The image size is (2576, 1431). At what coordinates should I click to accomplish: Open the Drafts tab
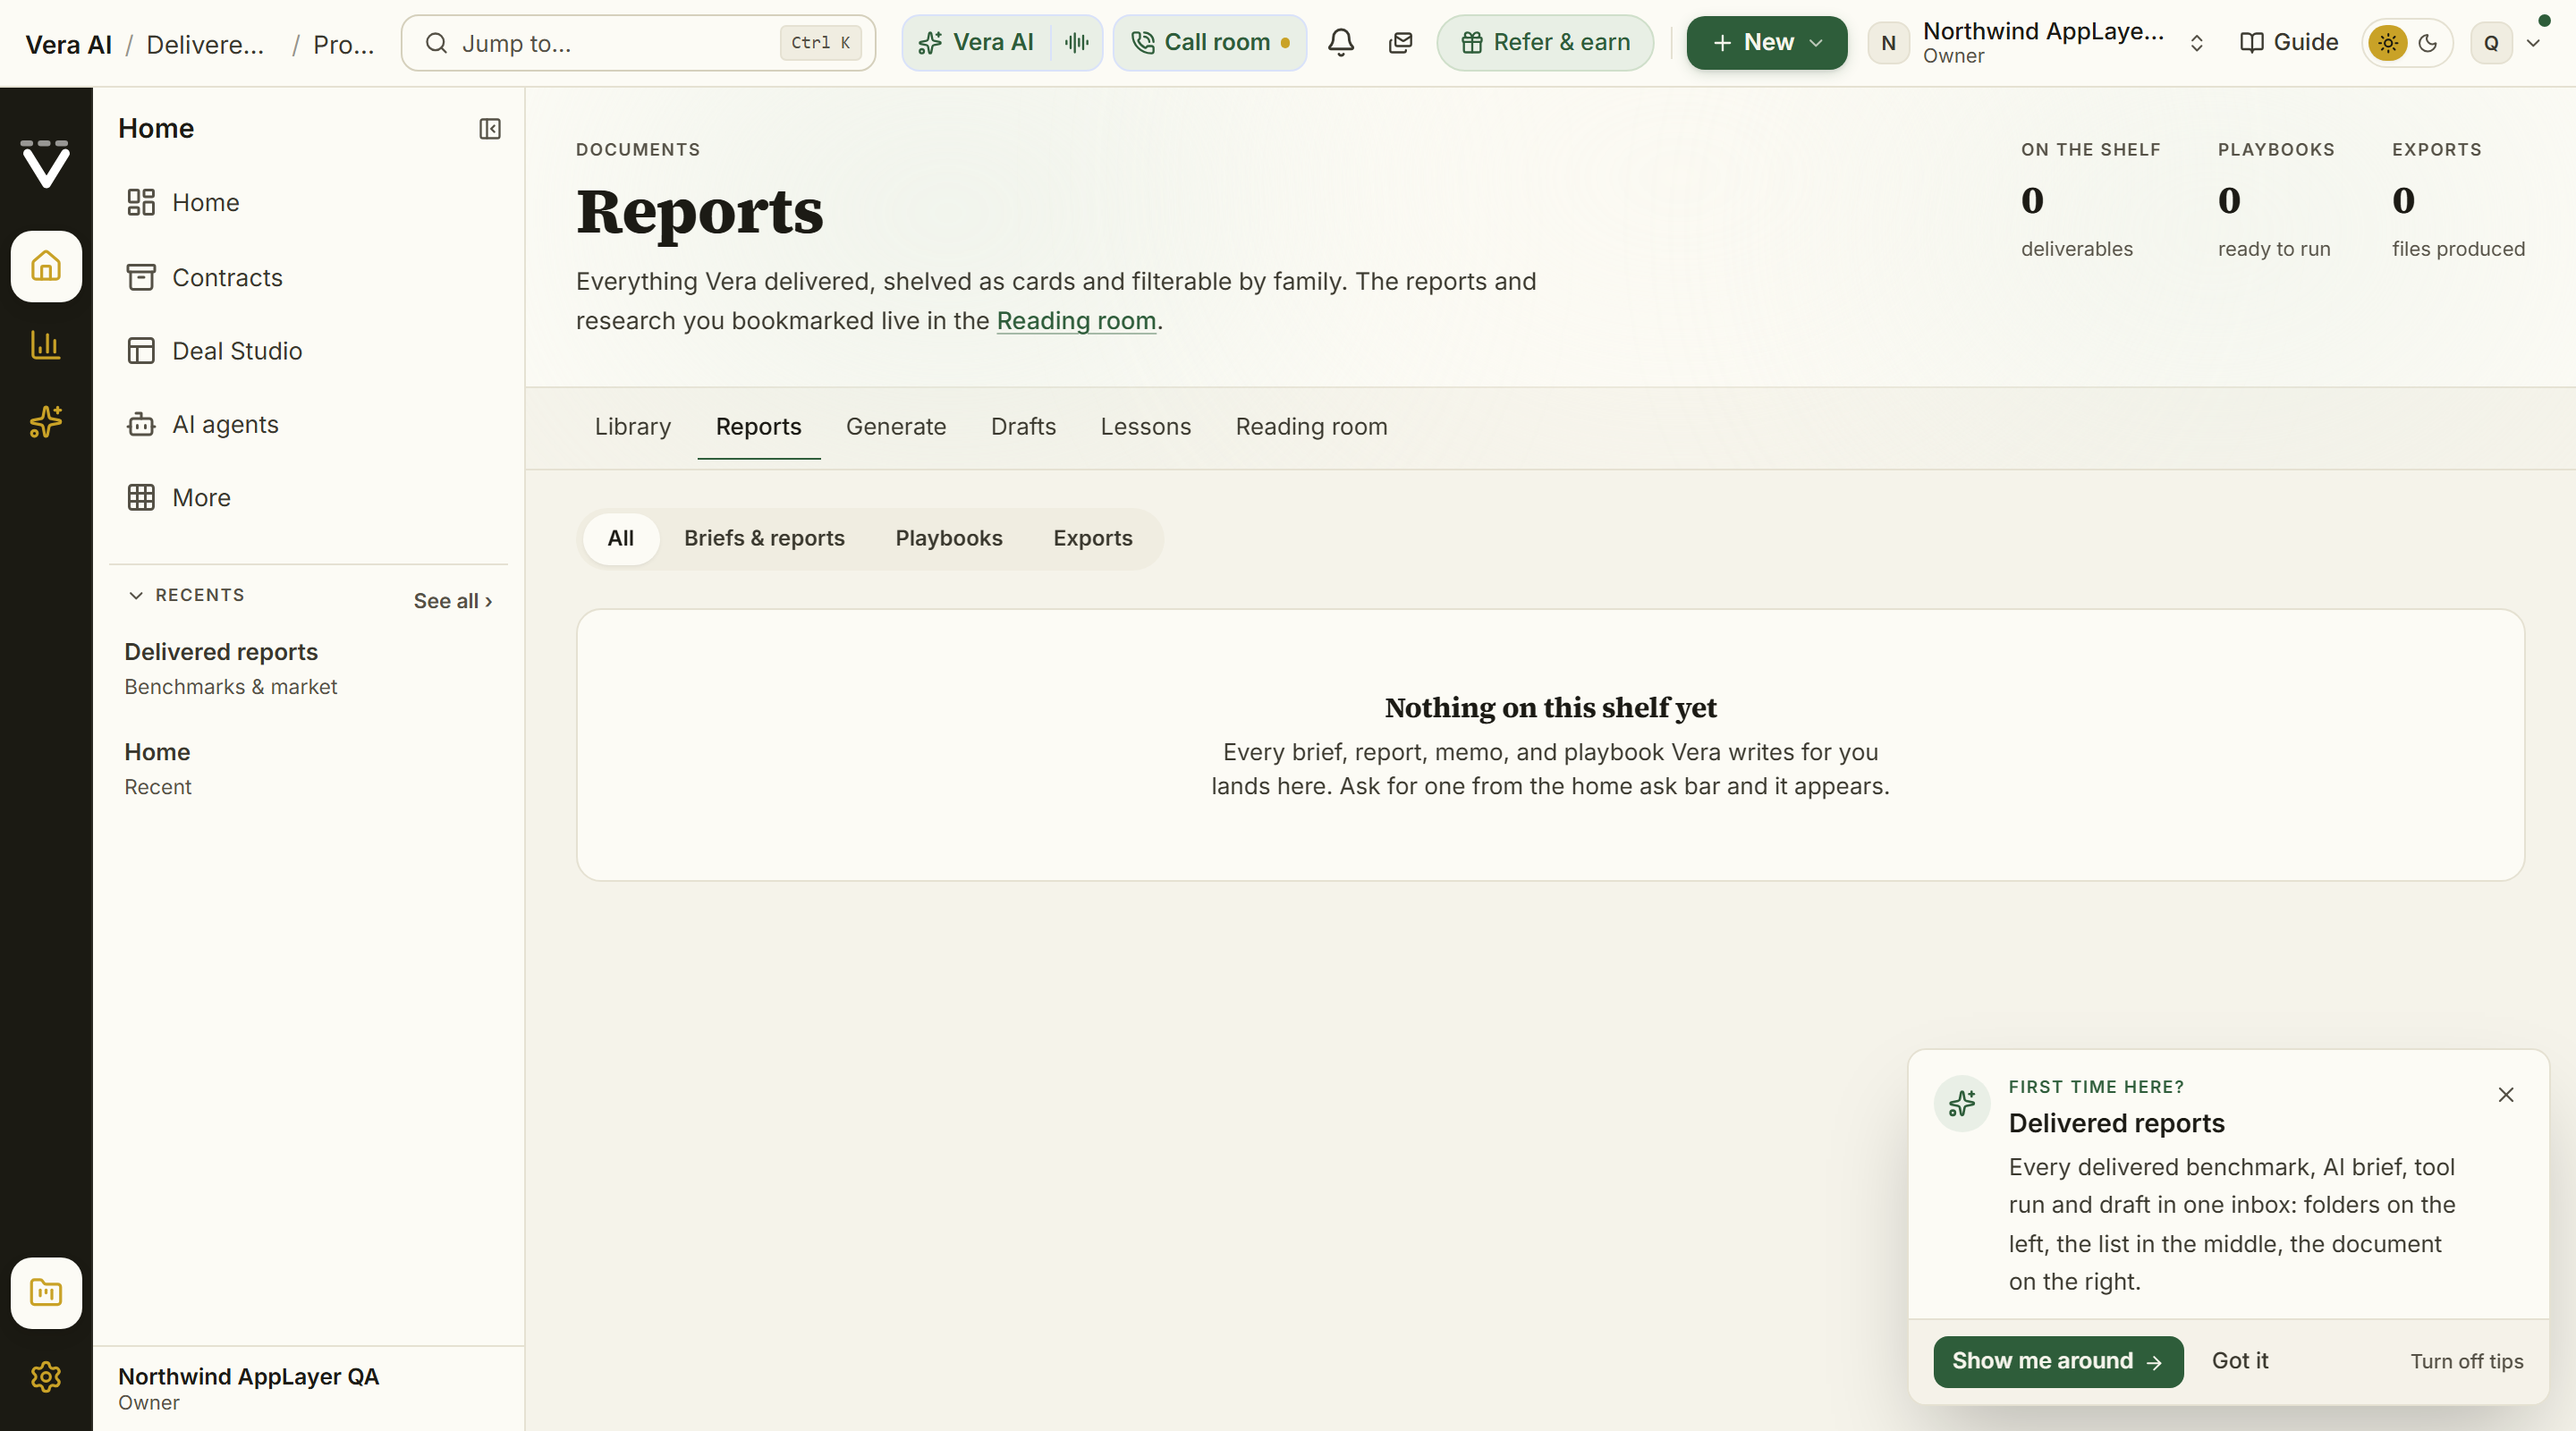(x=1023, y=427)
